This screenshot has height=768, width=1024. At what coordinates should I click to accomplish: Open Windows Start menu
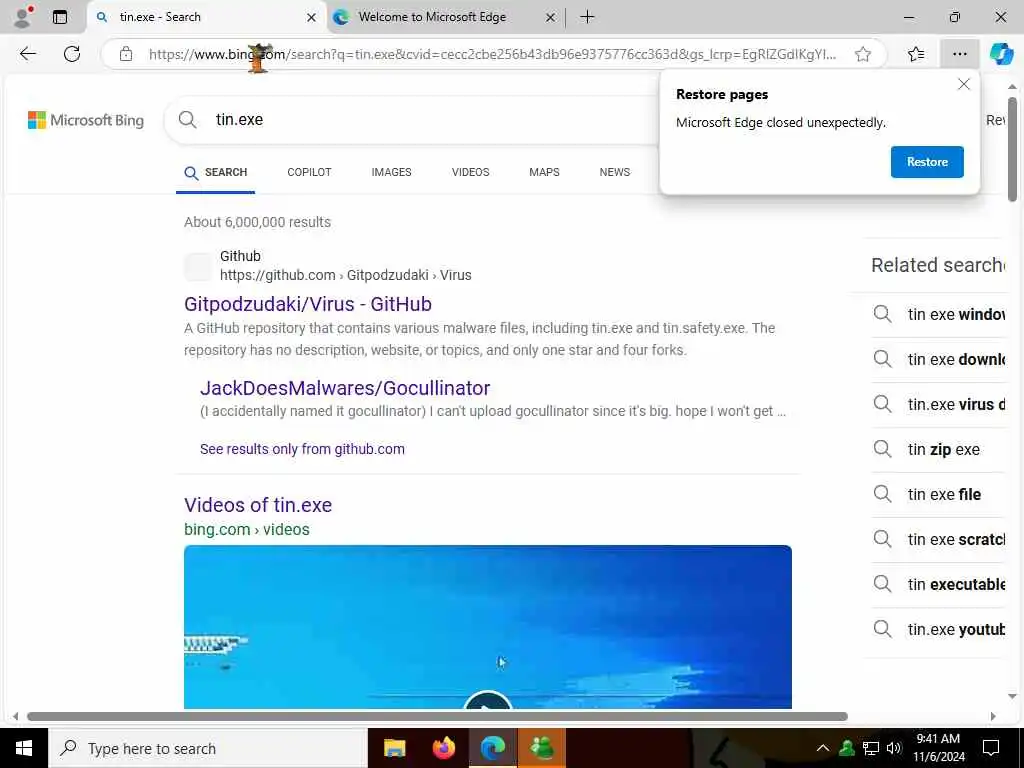(x=24, y=748)
